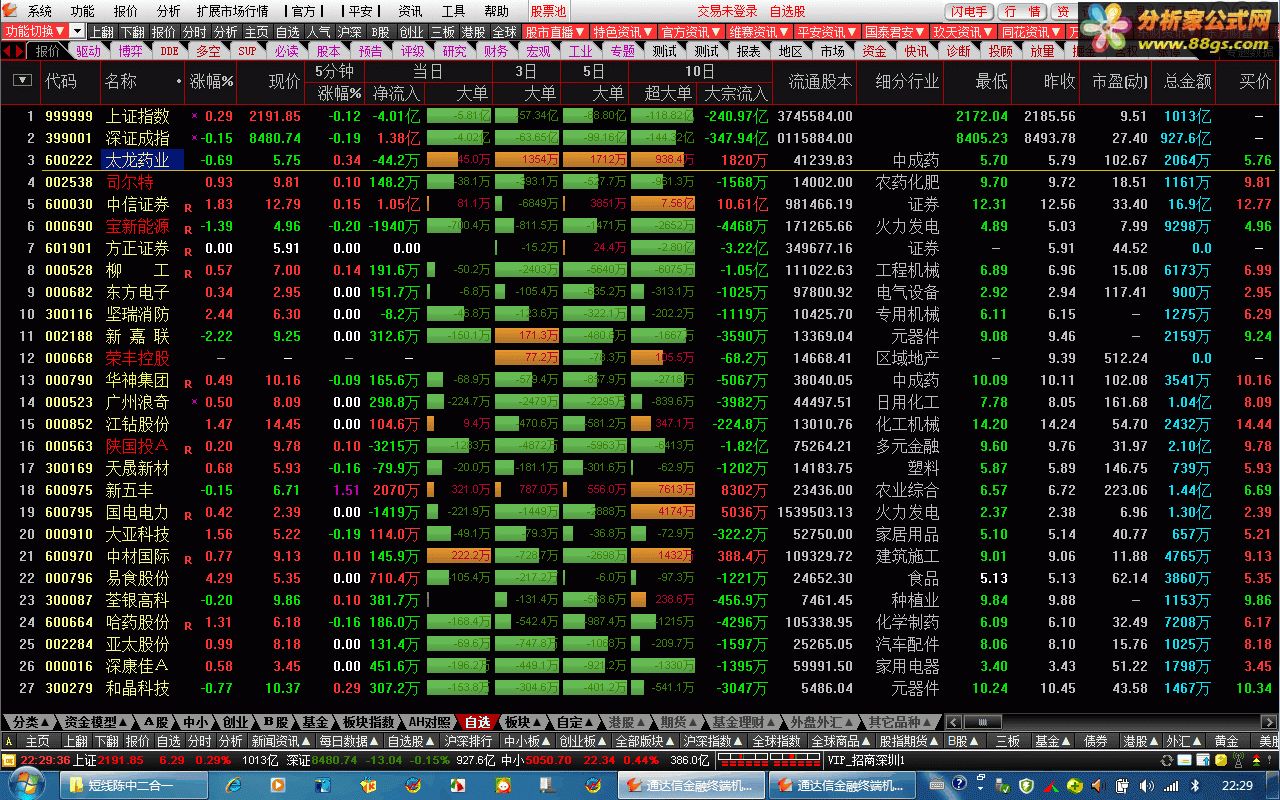Click the 行情 button at the top right

click(x=1022, y=11)
